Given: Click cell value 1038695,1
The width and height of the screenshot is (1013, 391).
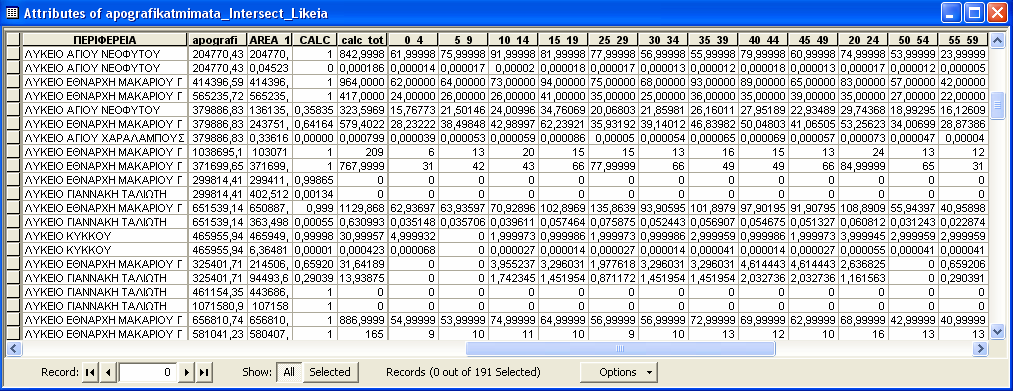Looking at the screenshot, I should coord(218,152).
